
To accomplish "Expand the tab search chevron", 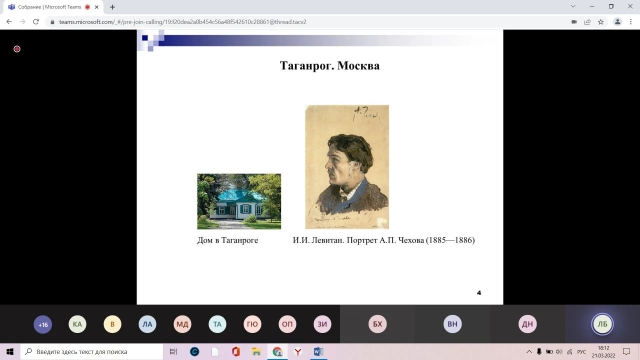I will click(x=573, y=7).
